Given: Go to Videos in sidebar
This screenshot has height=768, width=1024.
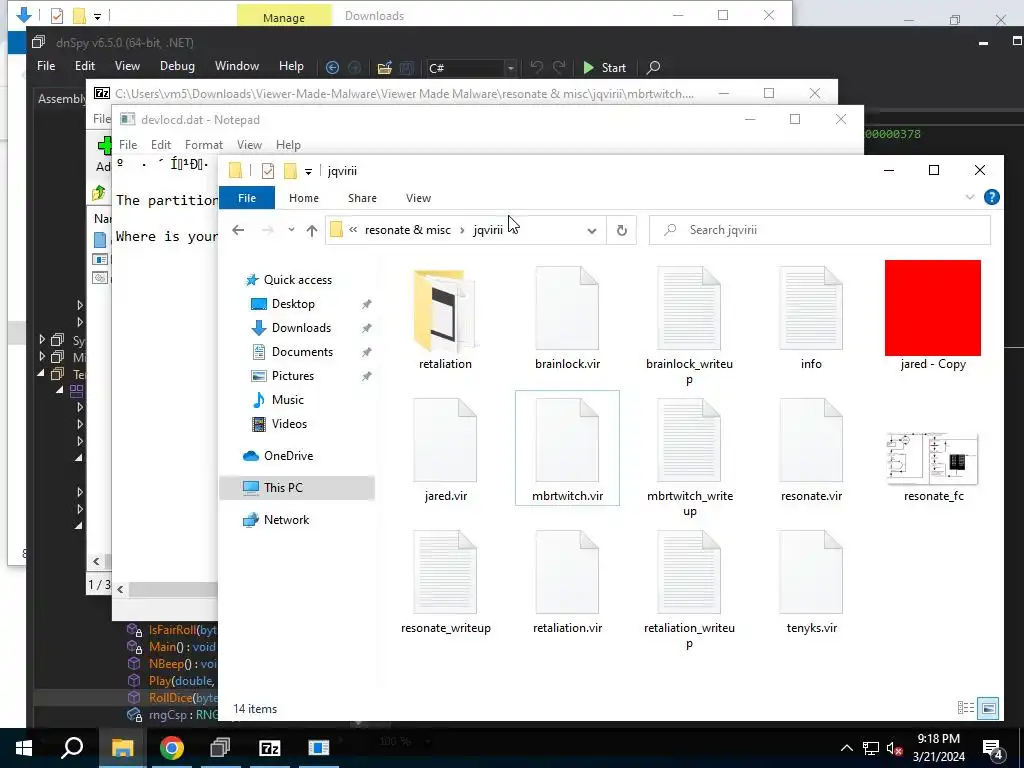Looking at the screenshot, I should (x=289, y=424).
